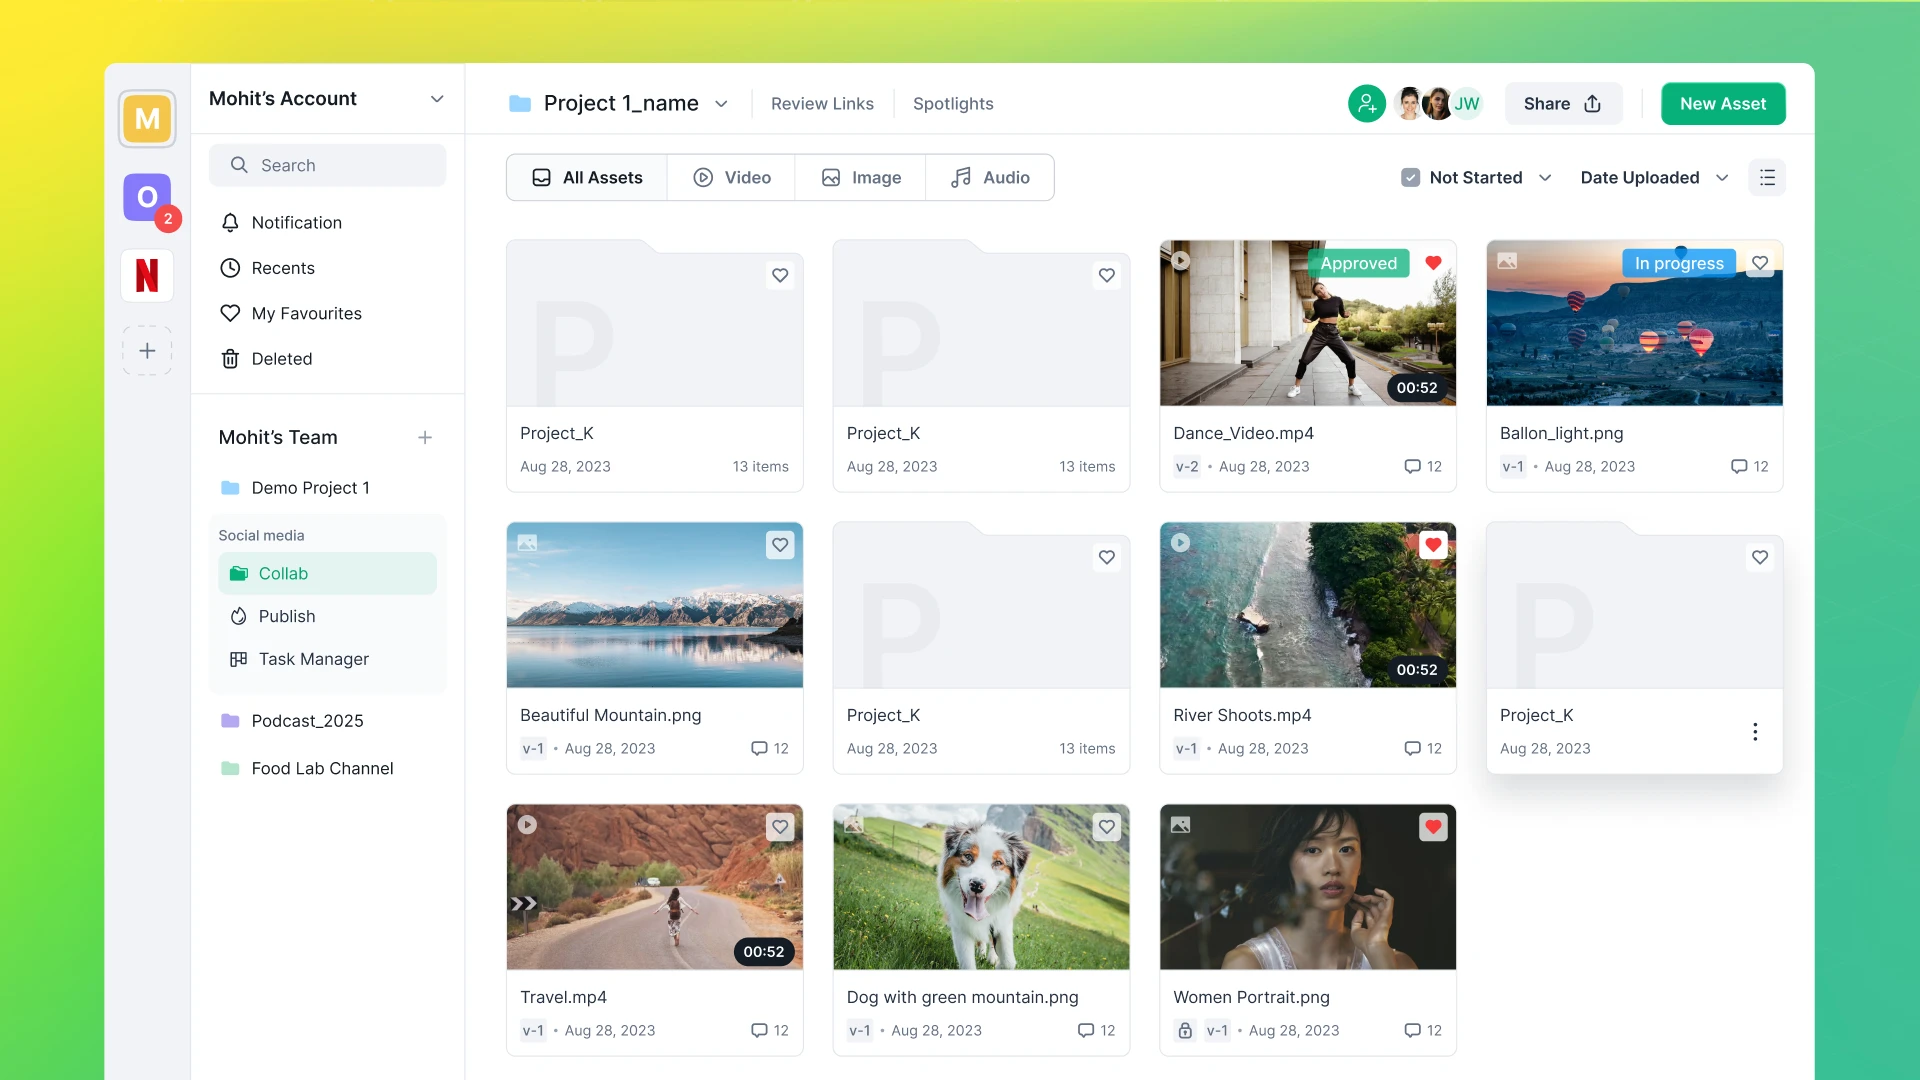1920x1080 pixels.
Task: Toggle the Not Started checkbox
Action: tap(1410, 177)
